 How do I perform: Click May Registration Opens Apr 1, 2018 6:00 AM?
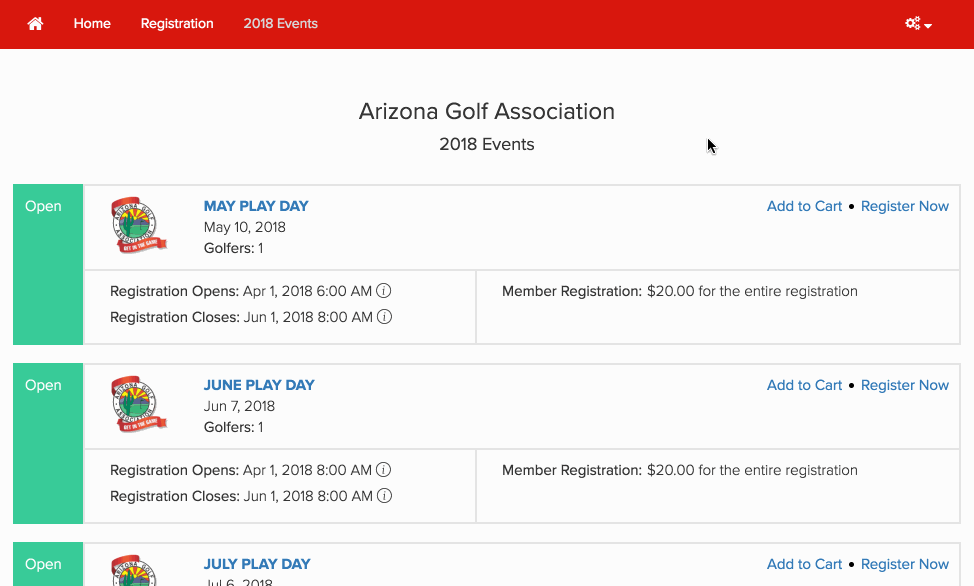[x=241, y=291]
